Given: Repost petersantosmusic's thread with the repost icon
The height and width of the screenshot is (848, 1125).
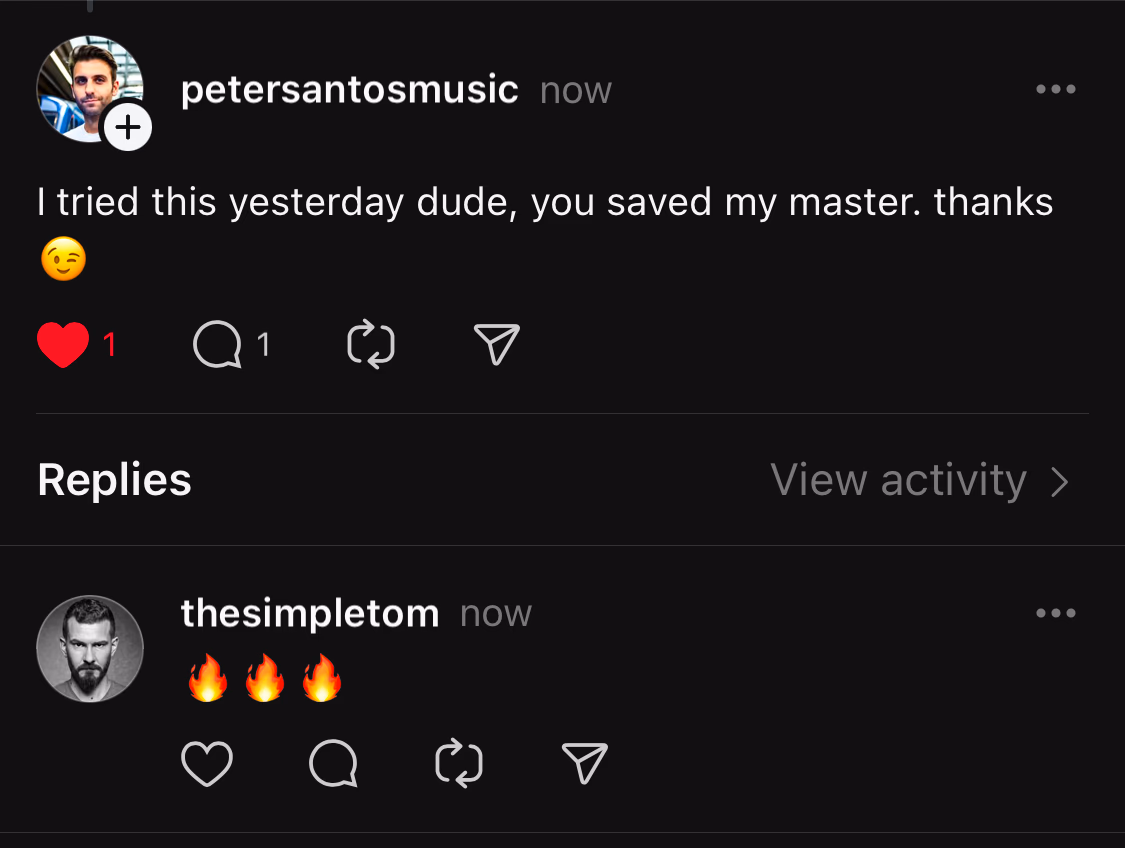Looking at the screenshot, I should (x=370, y=344).
